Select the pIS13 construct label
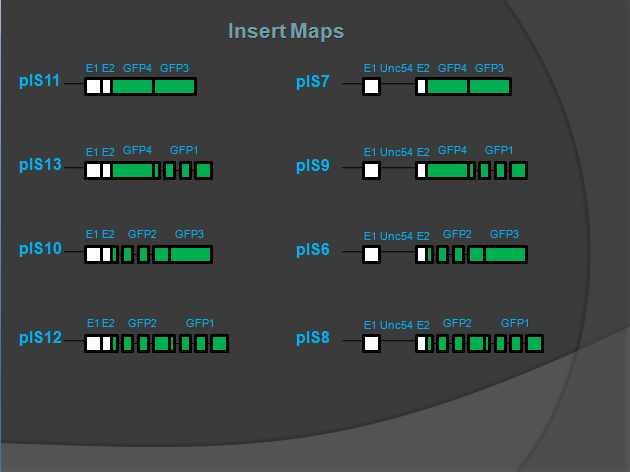 41,165
